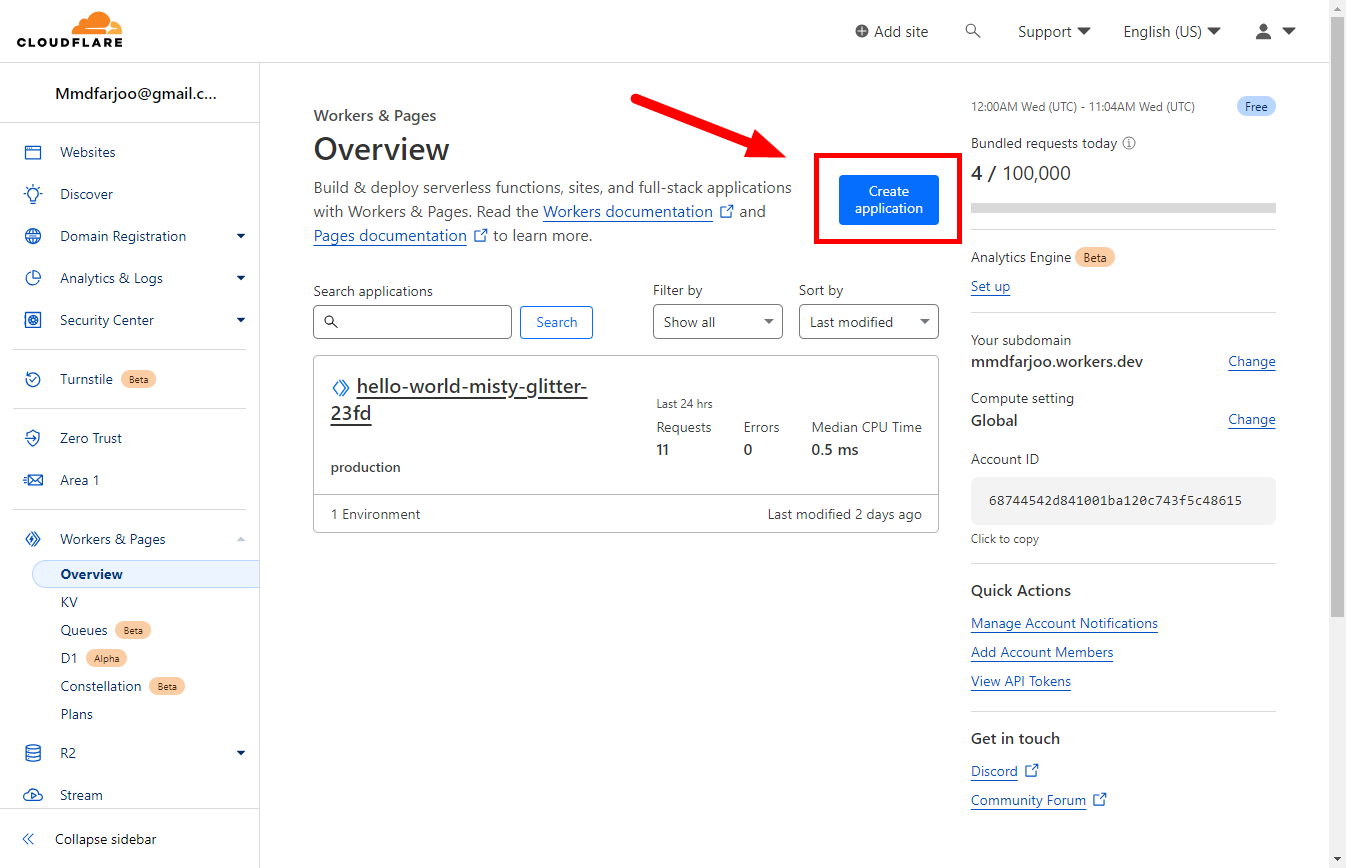Open the Discord link

coord(994,771)
